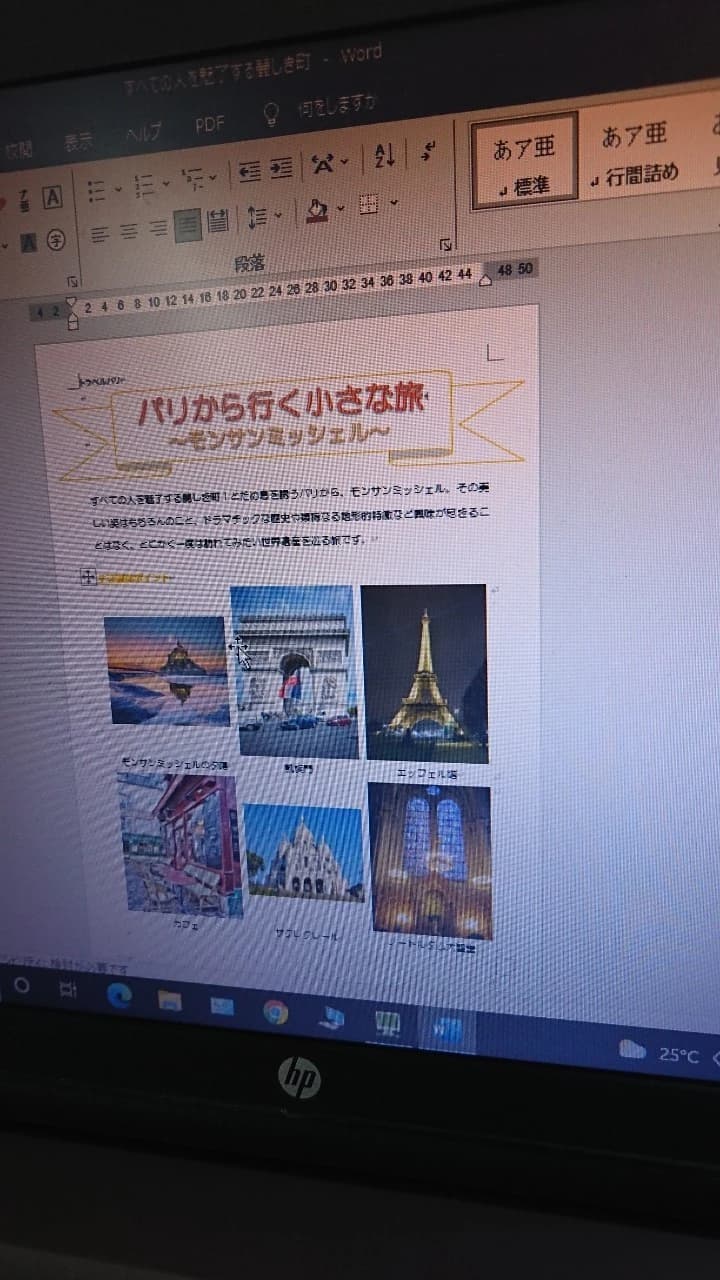Expand the numbering dropdown arrow
Viewport: 720px width, 1280px height.
(165, 183)
